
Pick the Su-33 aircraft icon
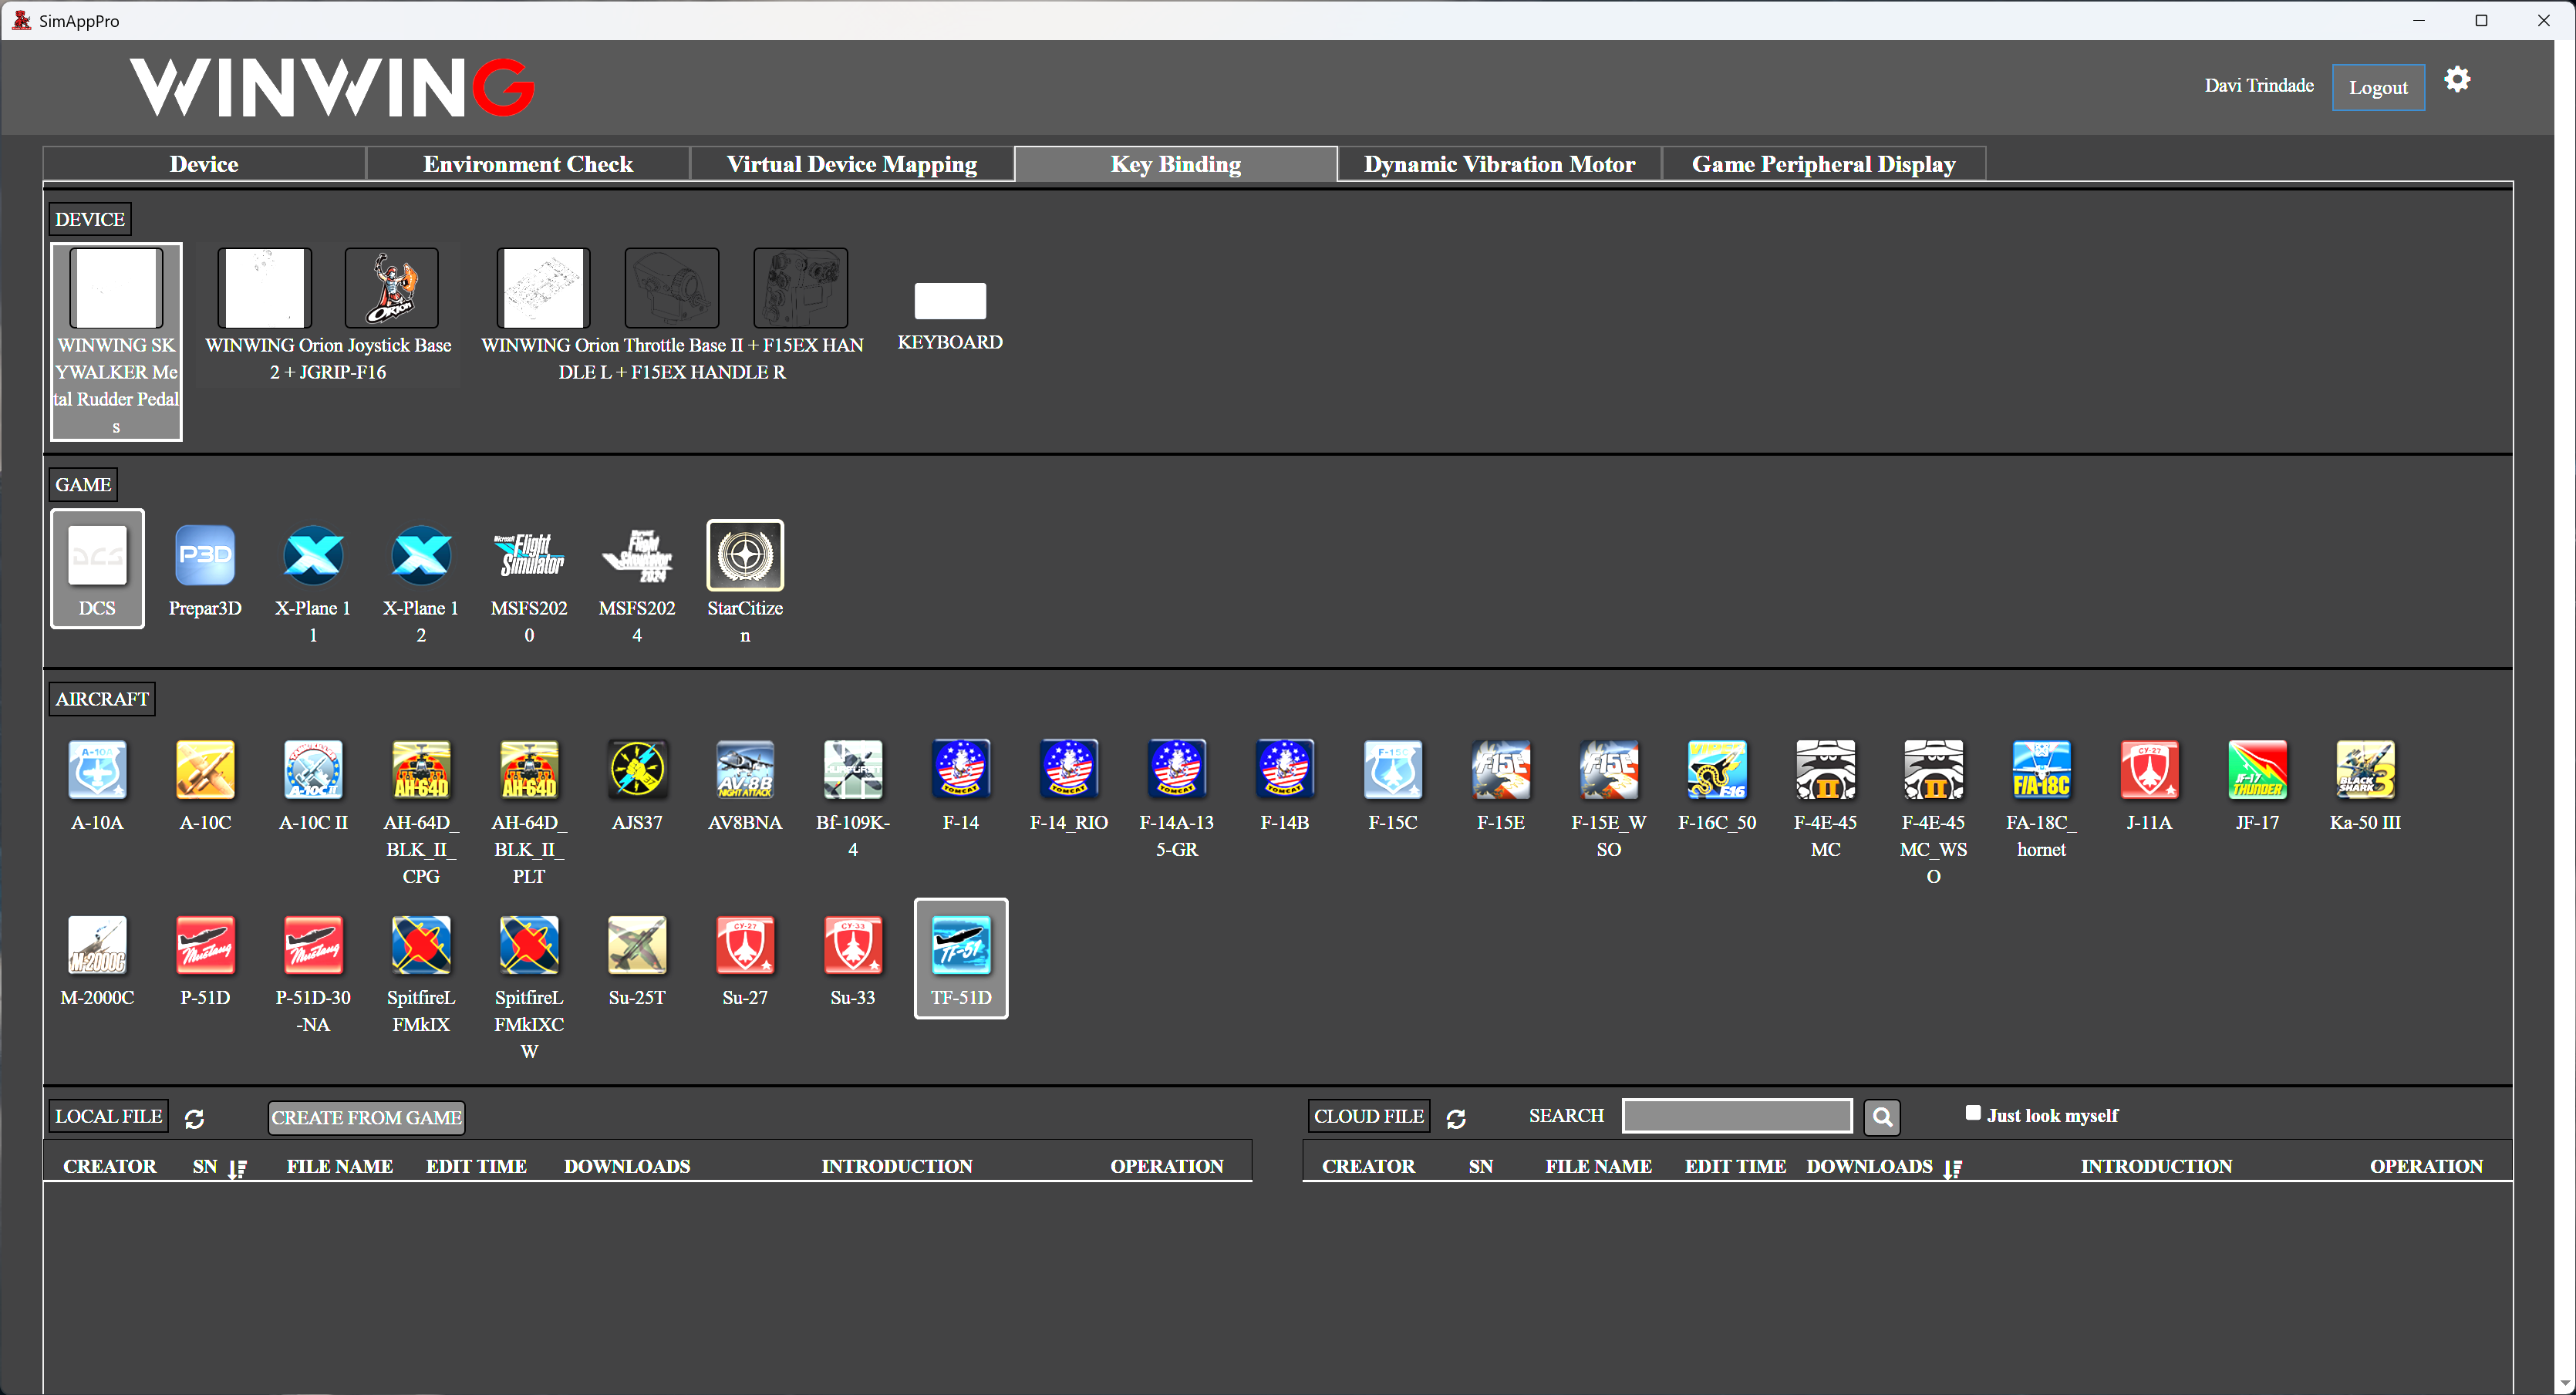click(x=853, y=945)
